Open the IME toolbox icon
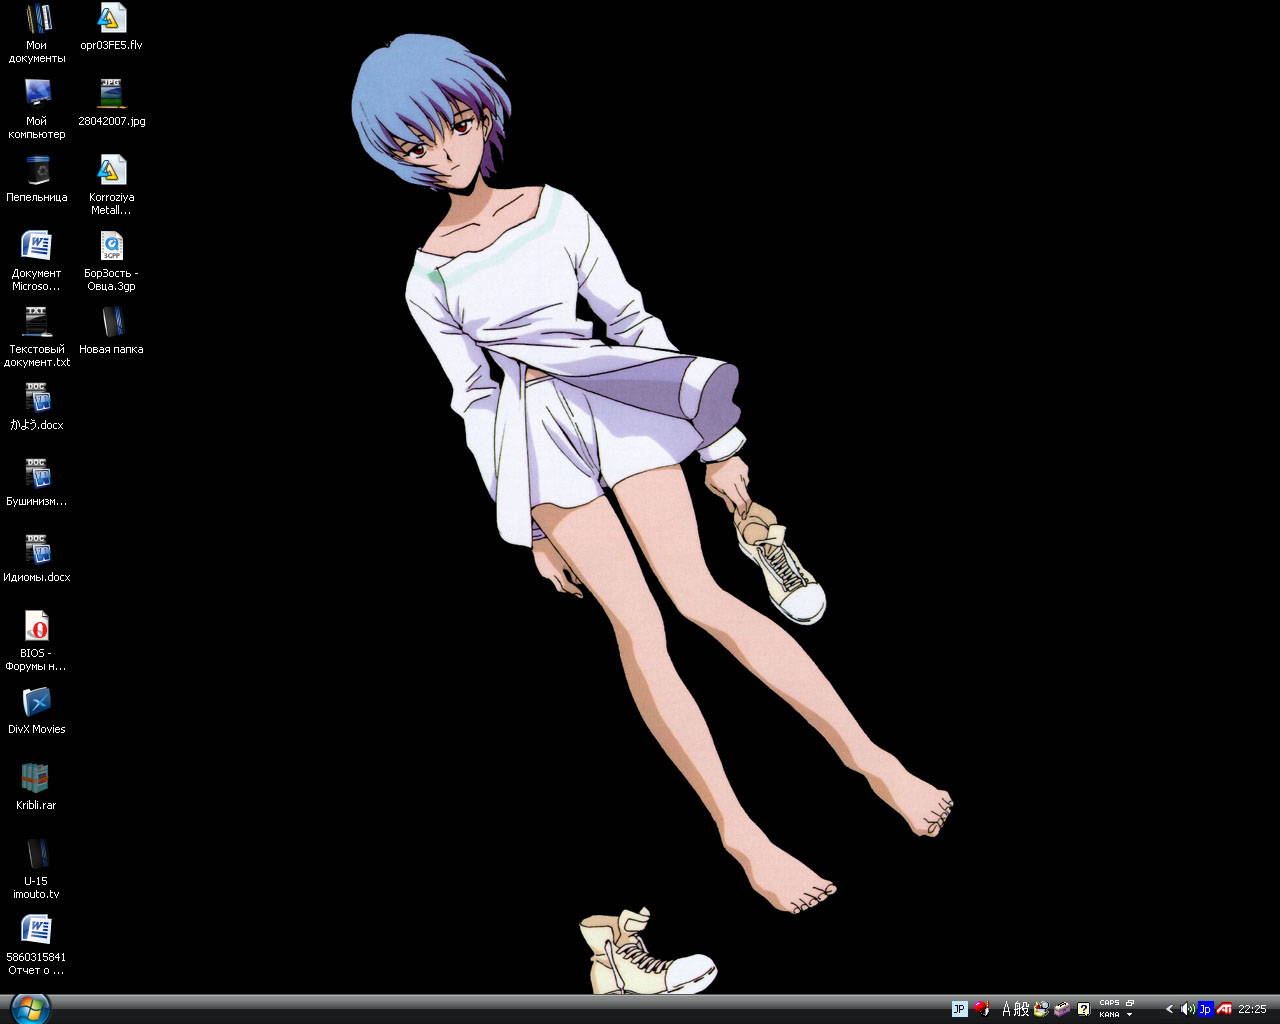The height and width of the screenshot is (1024, 1280). [1062, 1009]
